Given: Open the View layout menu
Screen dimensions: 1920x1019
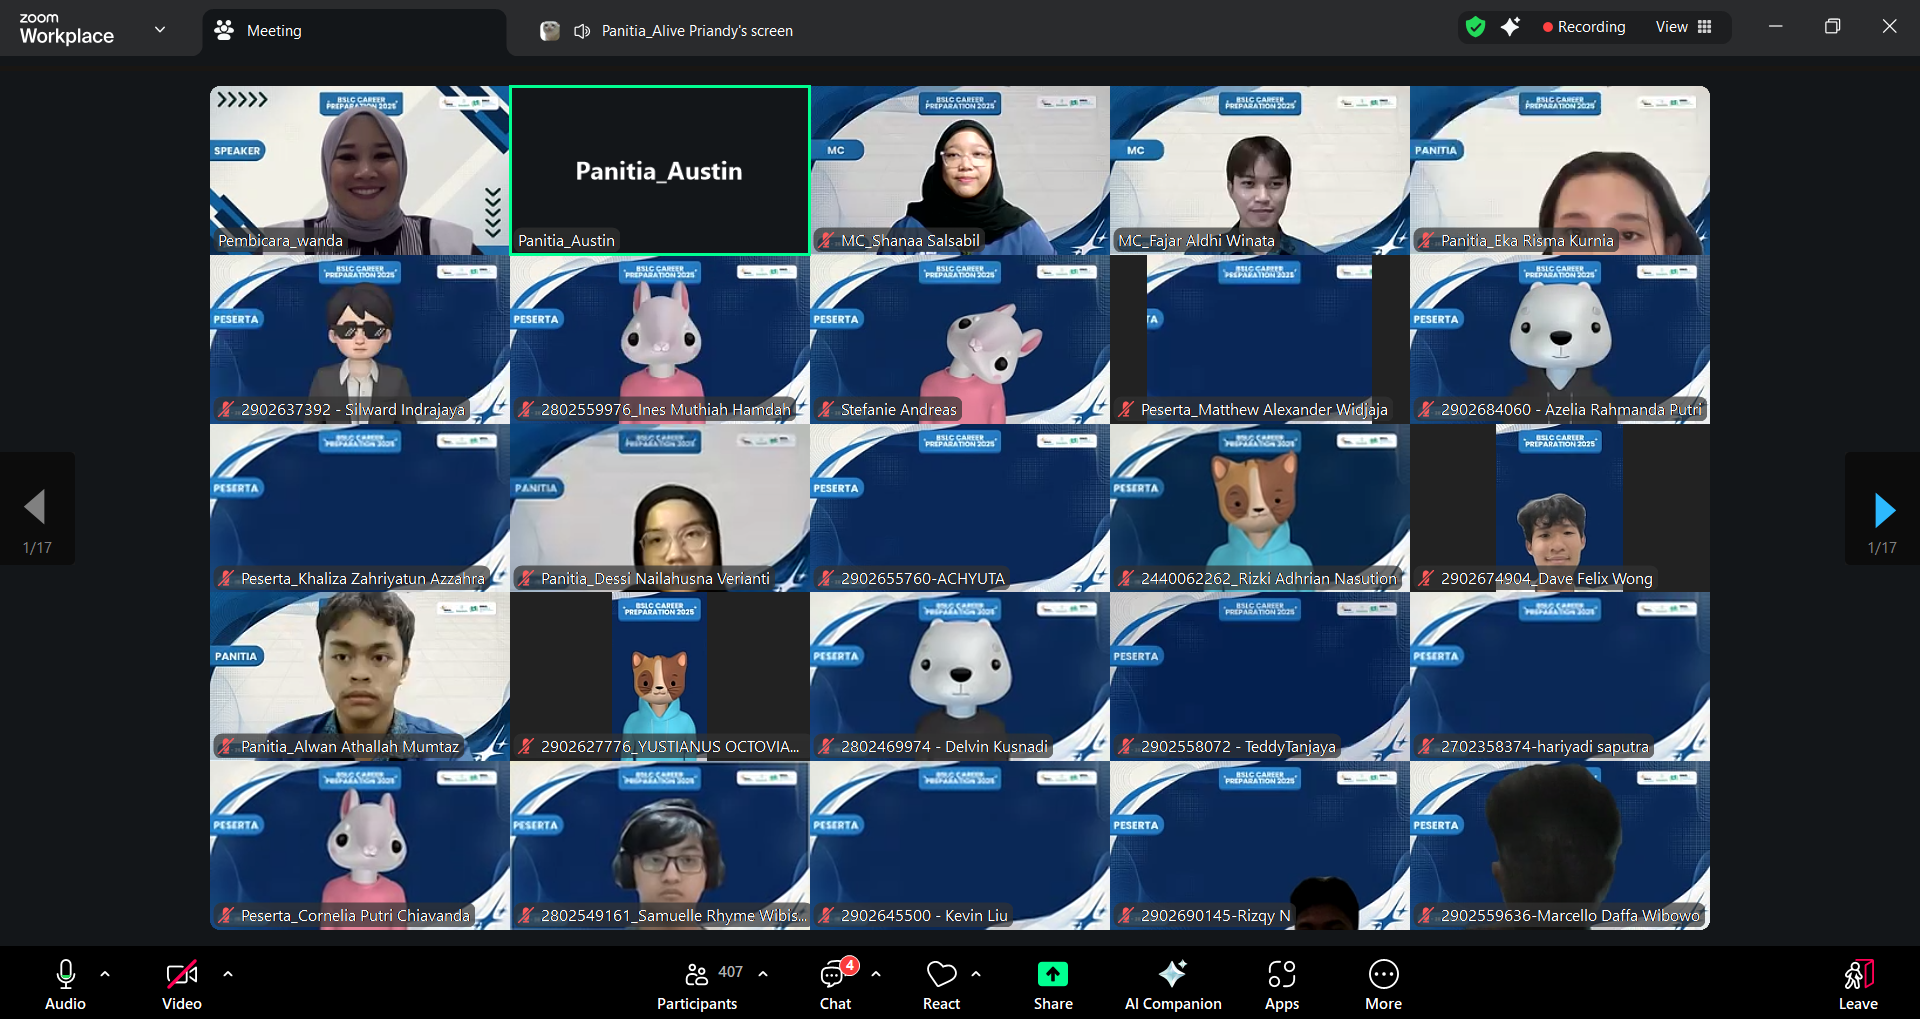Looking at the screenshot, I should 1683,27.
